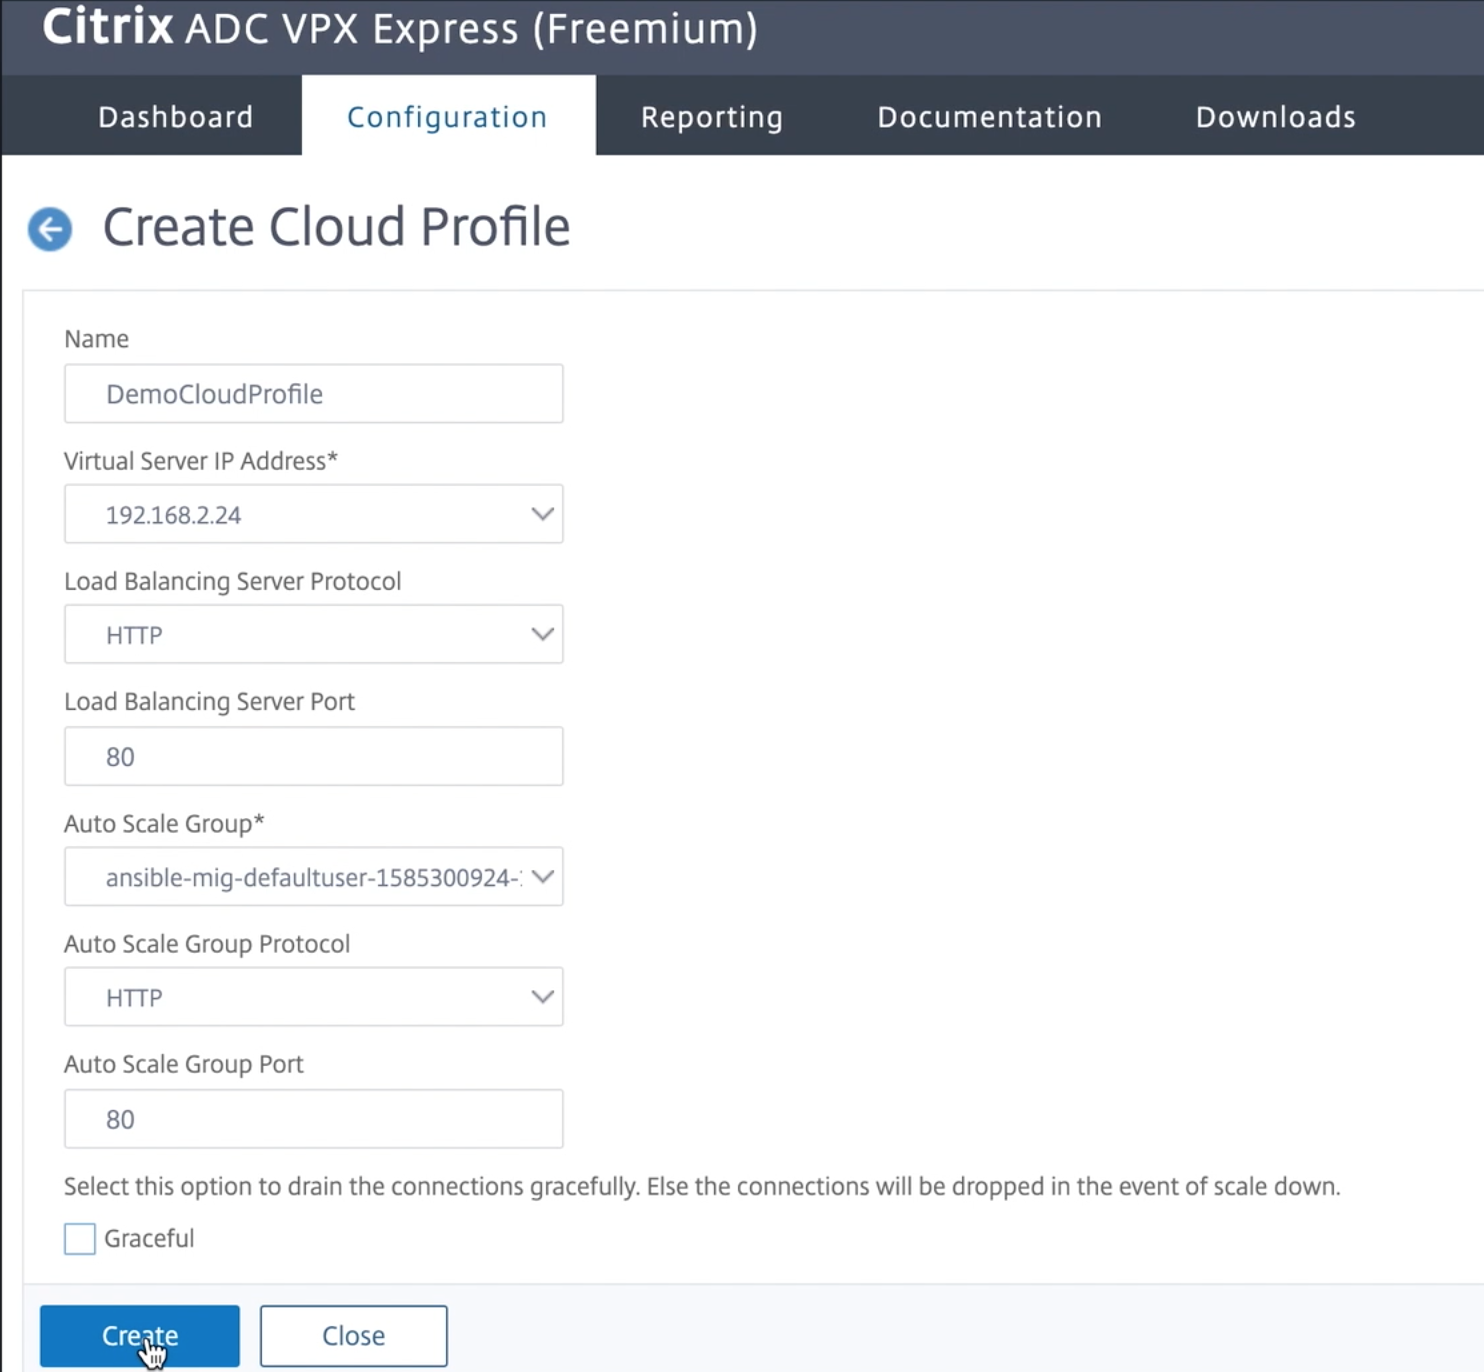This screenshot has width=1484, height=1372.
Task: Click the Load Balancing Server Protocol label
Action: (232, 582)
